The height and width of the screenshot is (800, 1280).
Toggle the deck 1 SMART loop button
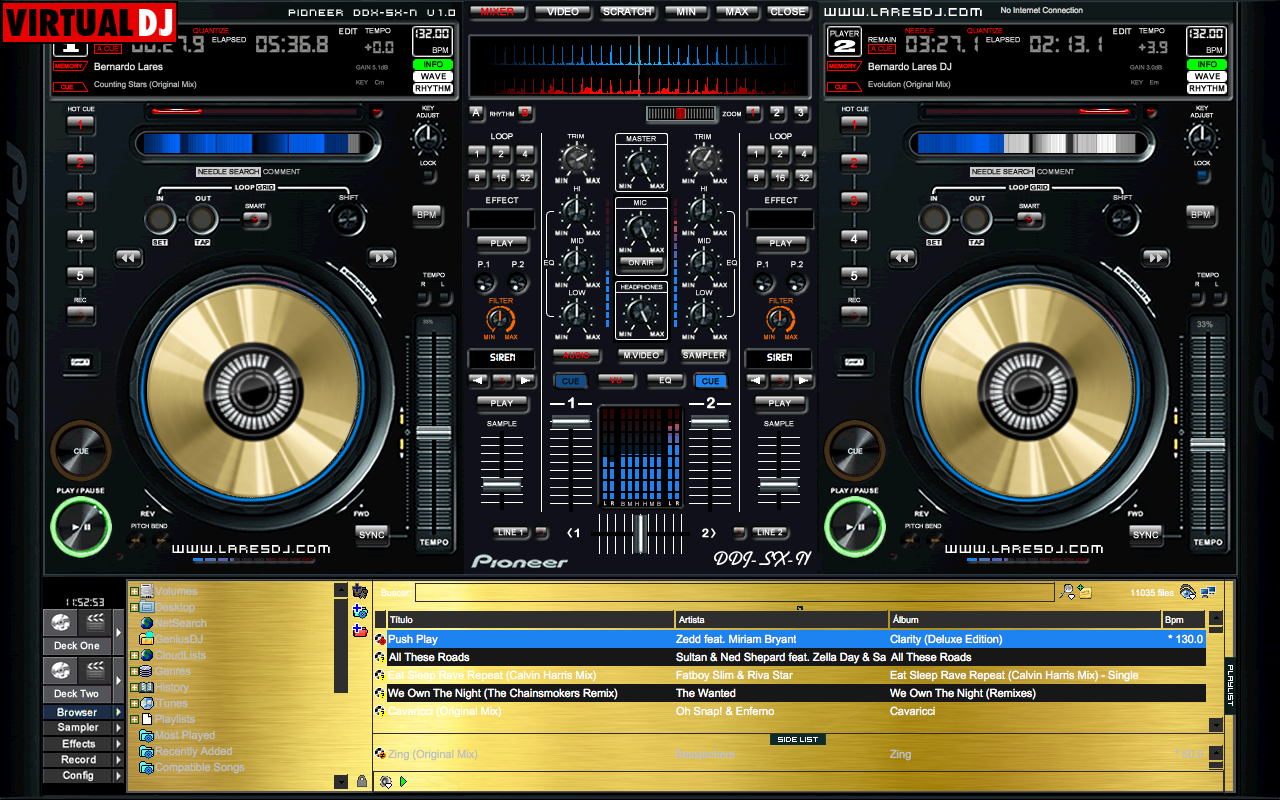coord(256,219)
